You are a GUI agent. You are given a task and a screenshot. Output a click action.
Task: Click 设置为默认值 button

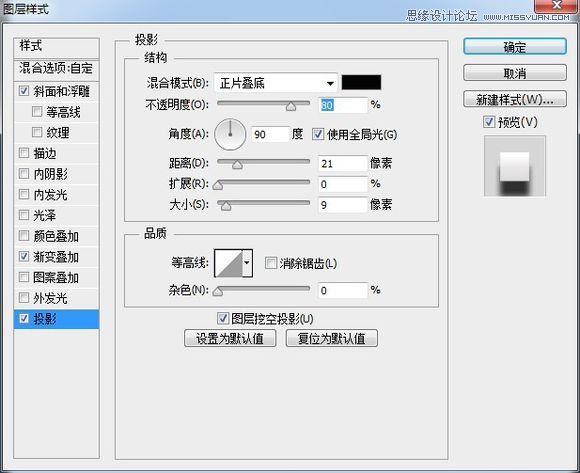pyautogui.click(x=230, y=338)
